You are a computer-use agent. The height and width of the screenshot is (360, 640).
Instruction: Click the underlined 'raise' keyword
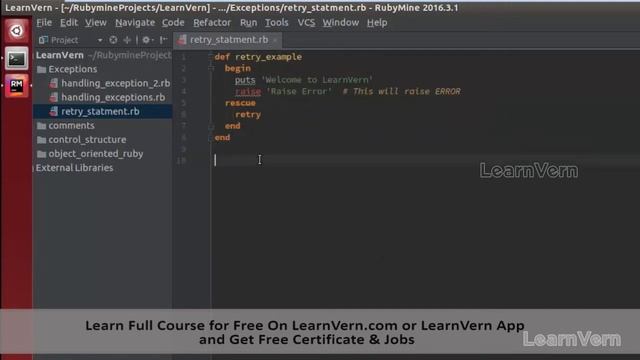(x=248, y=91)
